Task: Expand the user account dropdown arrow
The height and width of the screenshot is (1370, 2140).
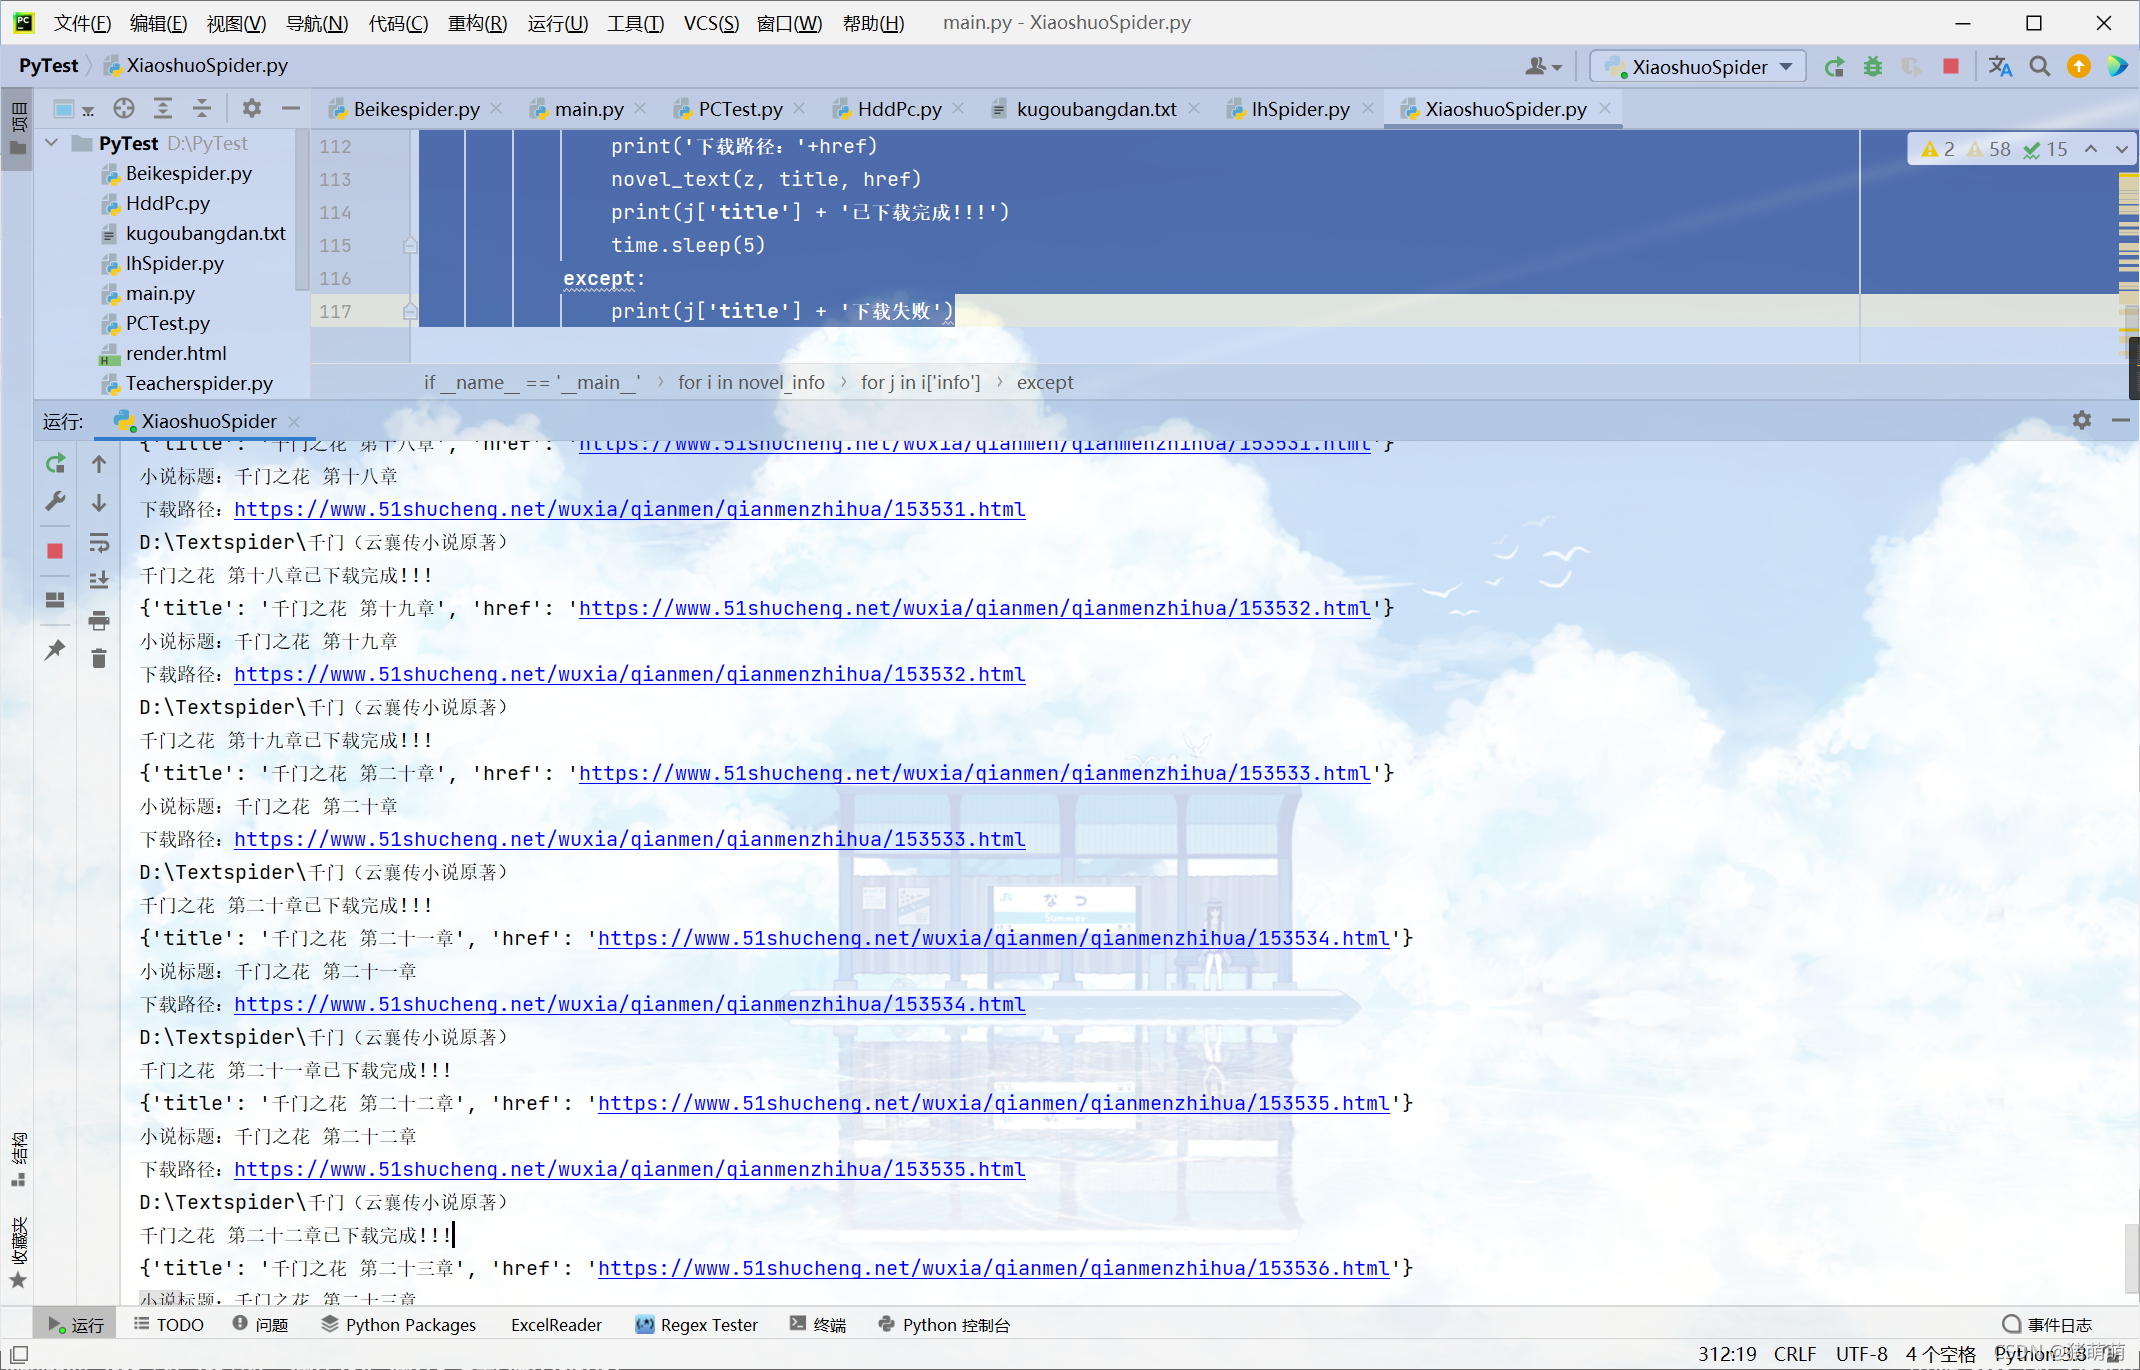Action: (x=1557, y=68)
